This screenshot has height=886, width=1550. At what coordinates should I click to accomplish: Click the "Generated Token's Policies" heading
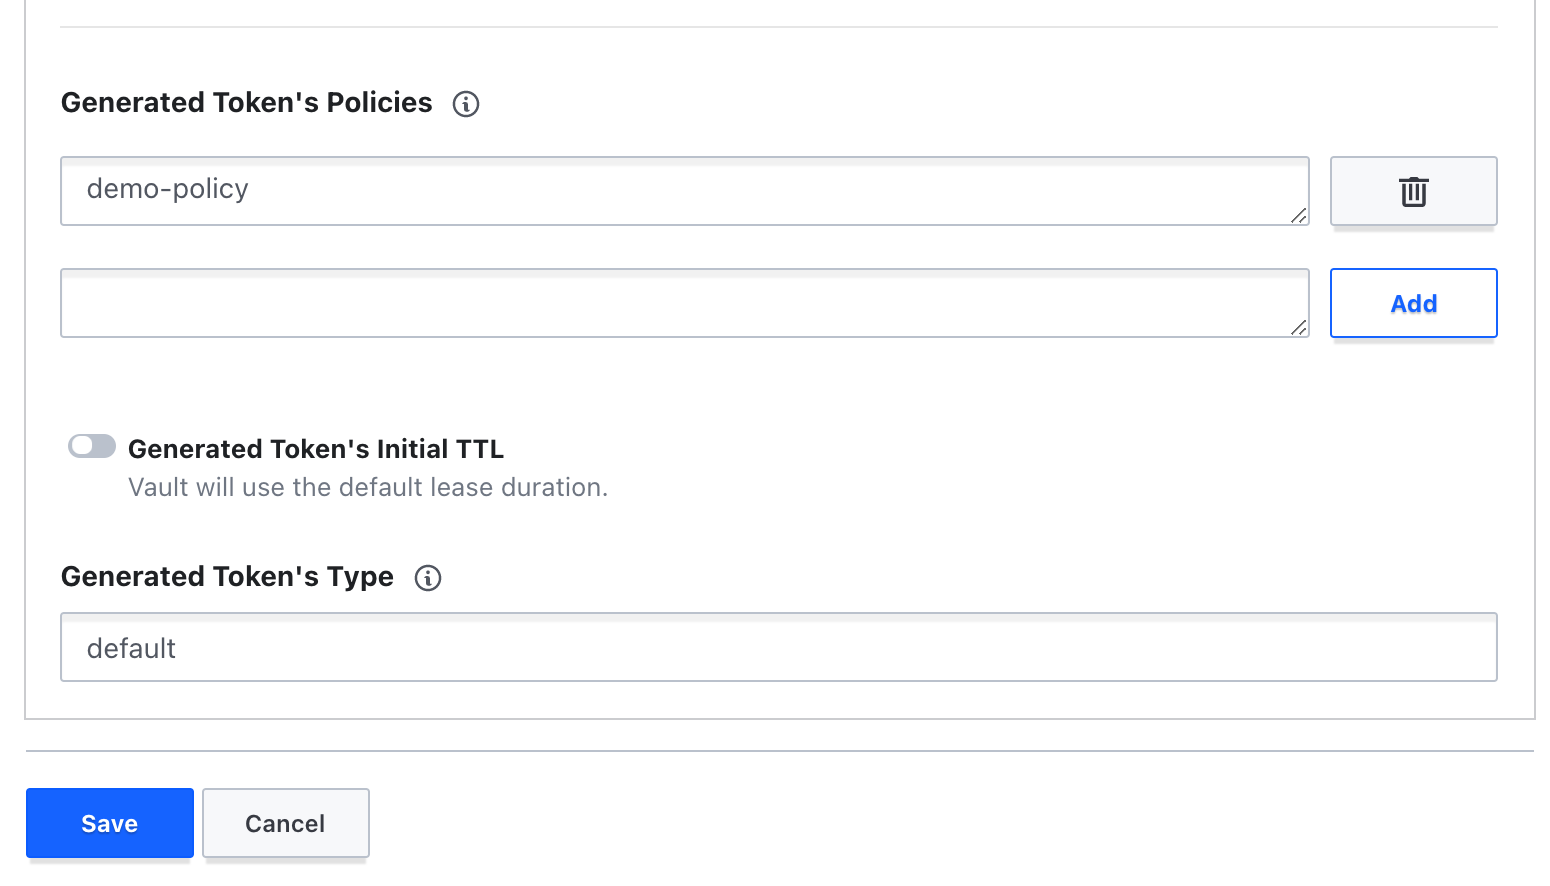(x=247, y=103)
